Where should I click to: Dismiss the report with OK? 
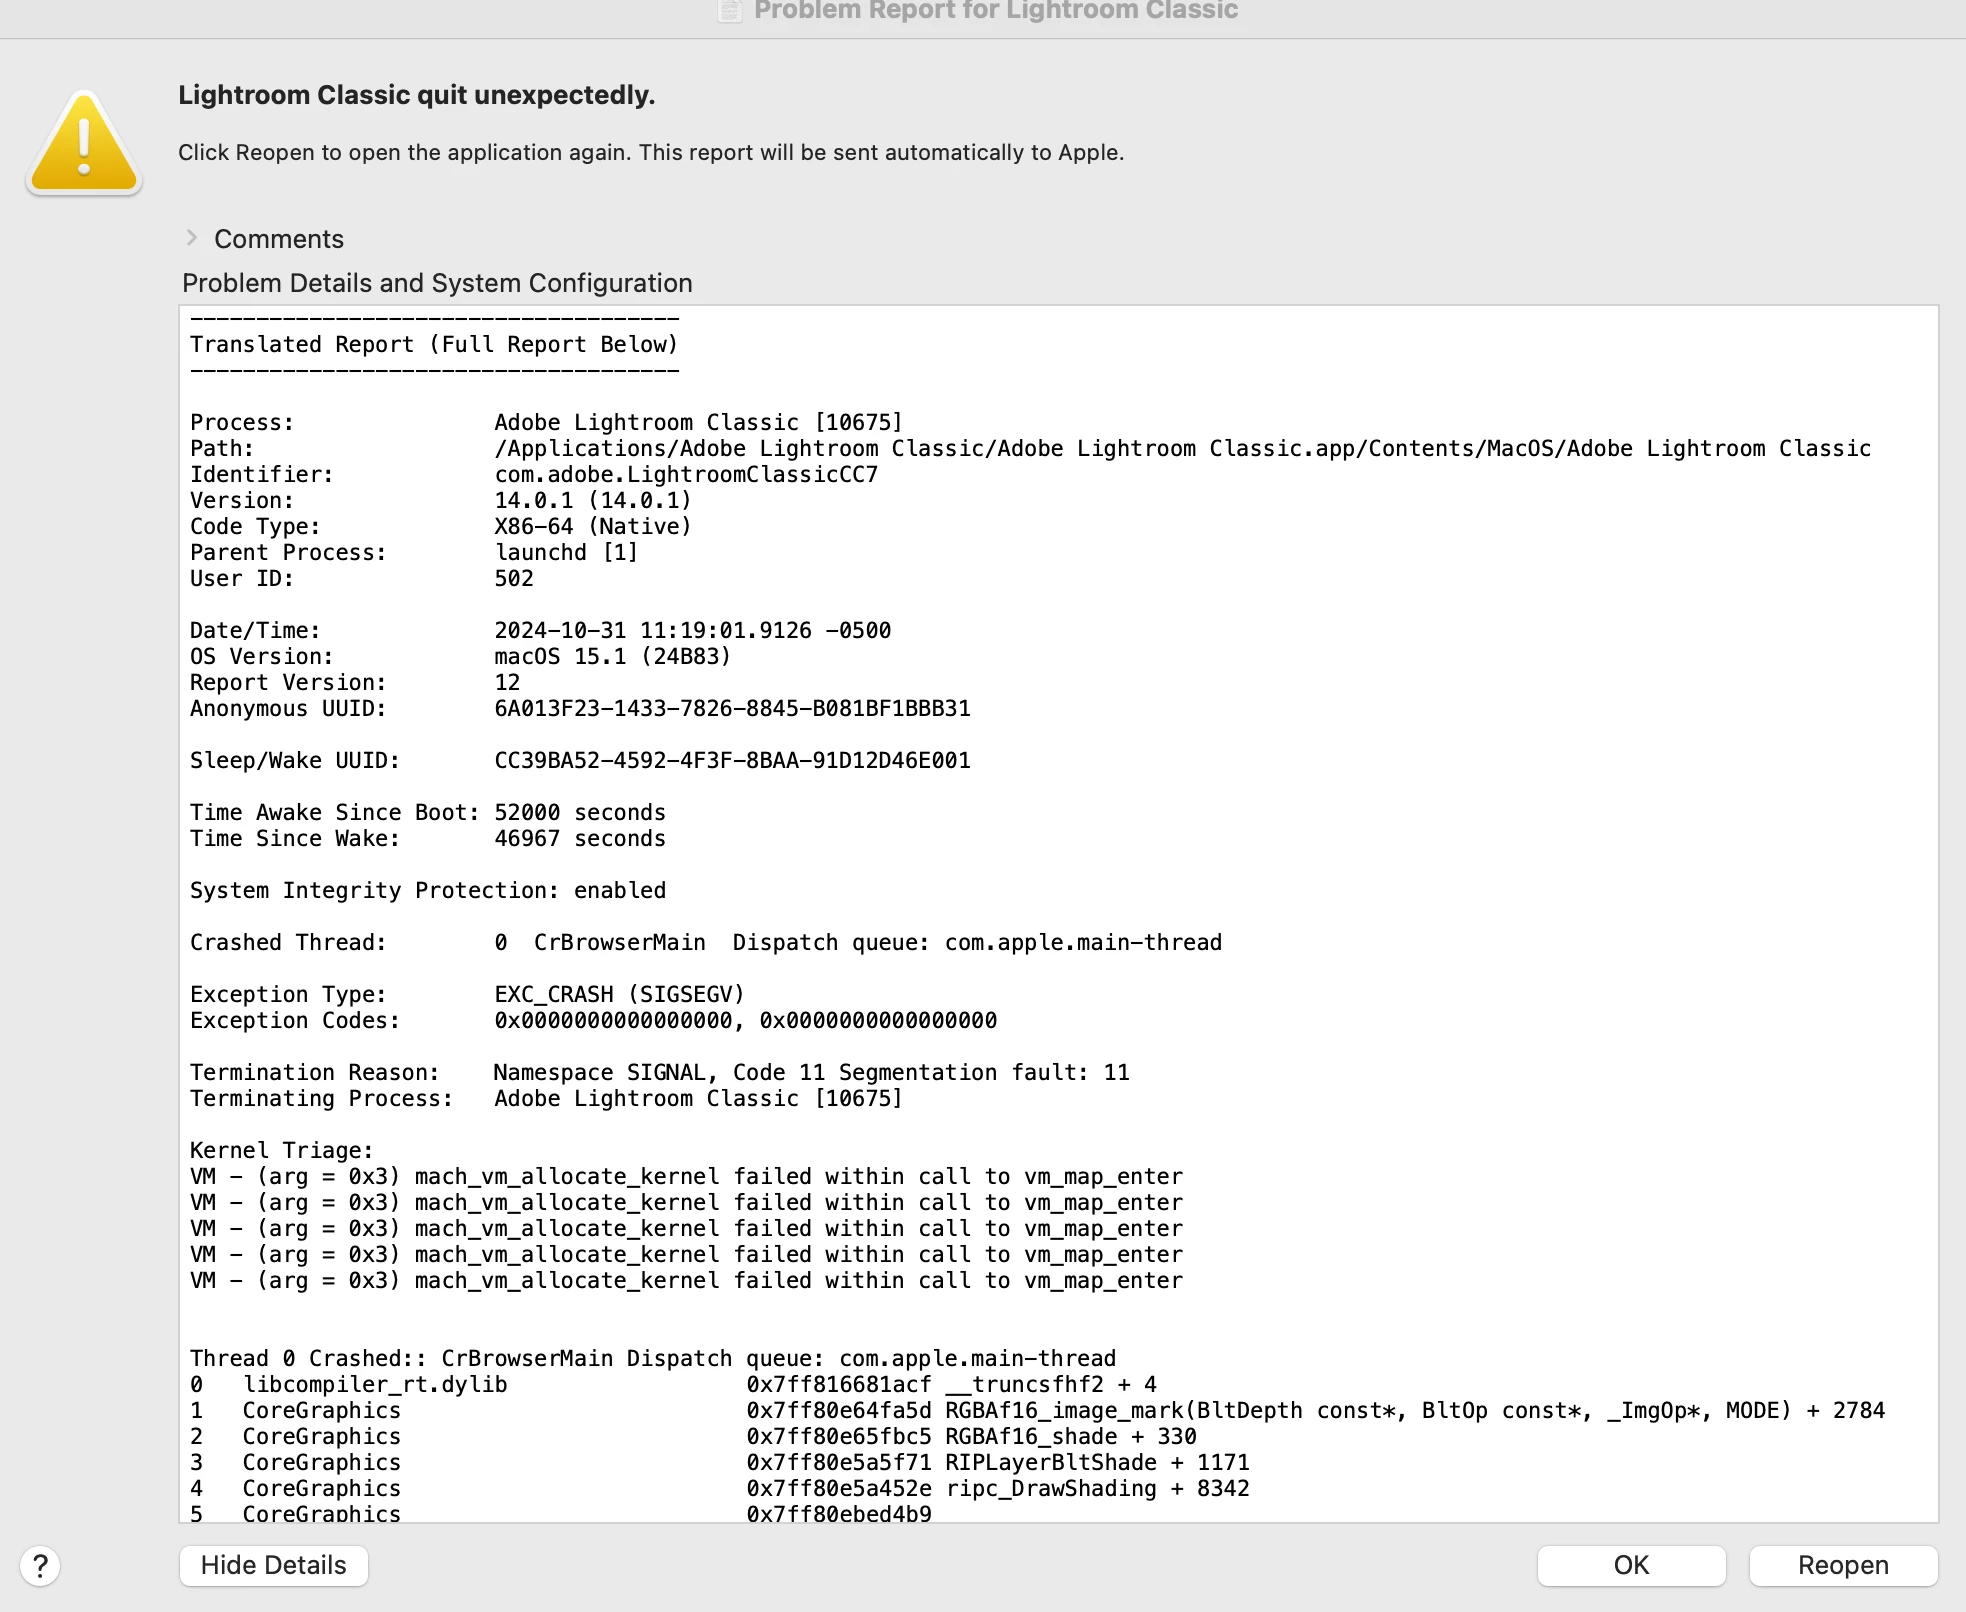click(x=1631, y=1565)
